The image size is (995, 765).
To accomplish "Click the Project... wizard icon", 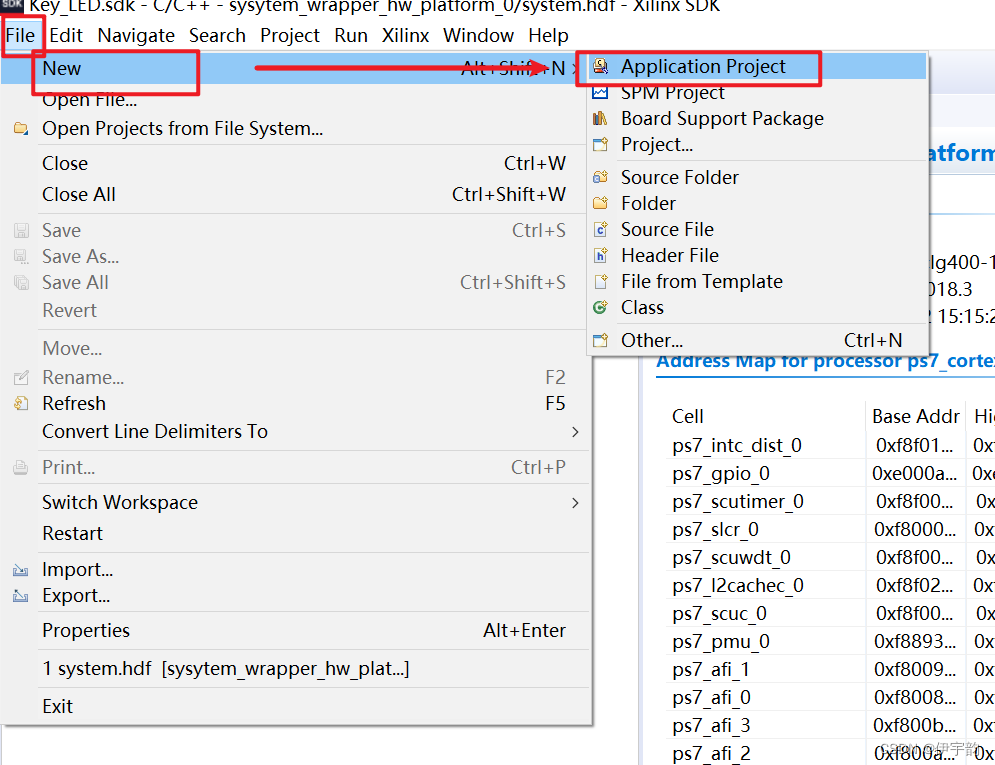I will [x=600, y=145].
